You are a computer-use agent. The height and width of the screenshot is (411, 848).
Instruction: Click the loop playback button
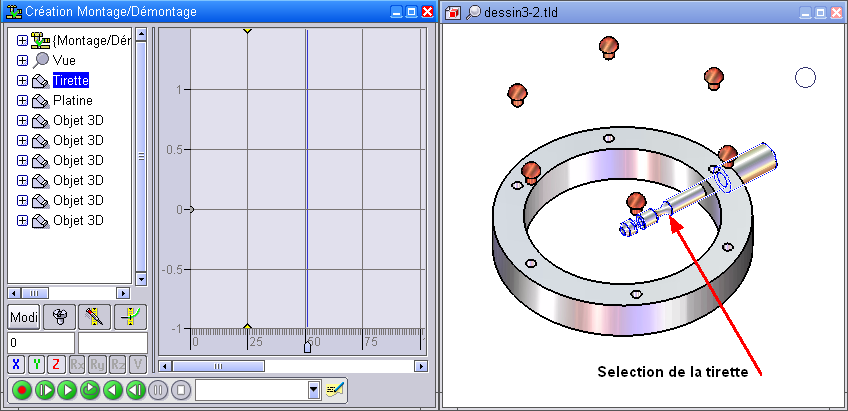(89, 390)
